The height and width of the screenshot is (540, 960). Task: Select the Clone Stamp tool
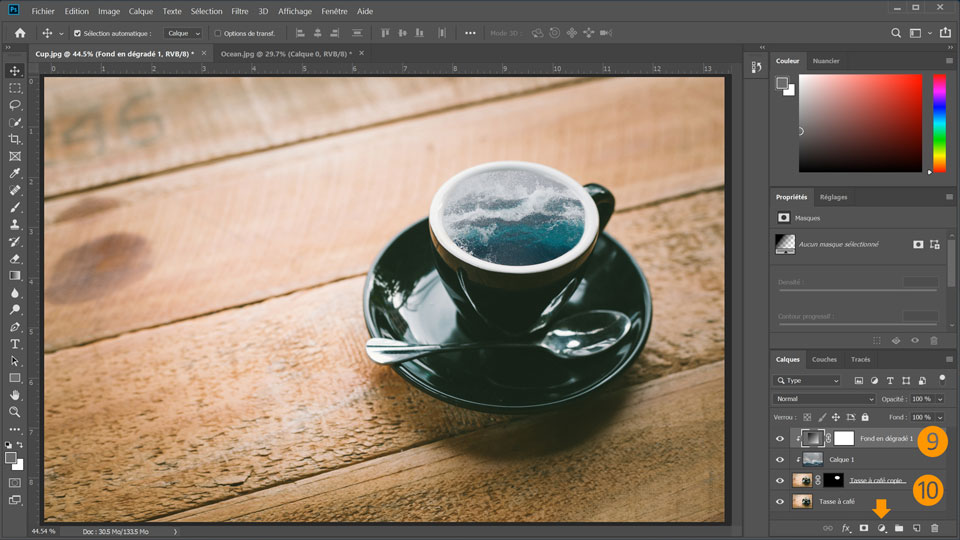(x=15, y=225)
